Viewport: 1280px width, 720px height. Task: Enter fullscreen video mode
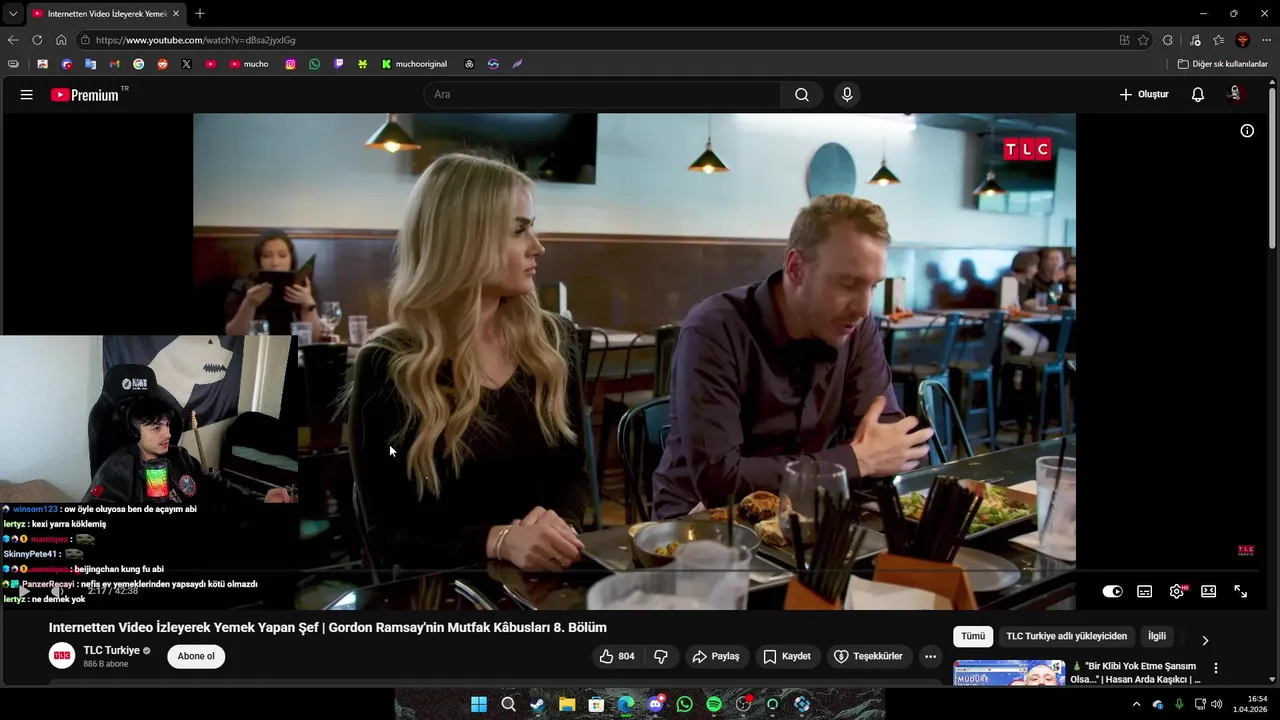(x=1241, y=591)
